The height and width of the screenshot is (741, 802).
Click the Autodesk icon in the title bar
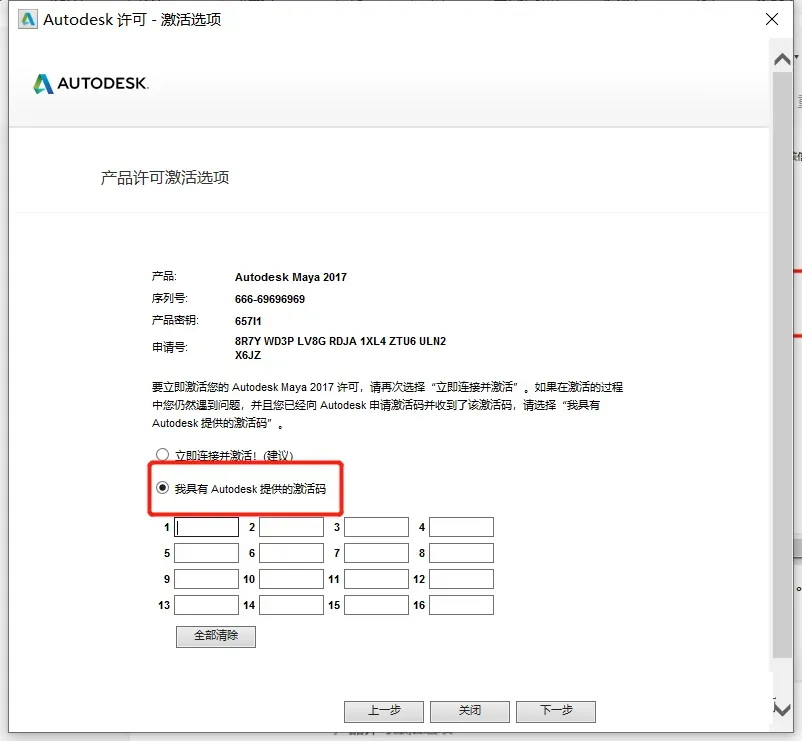coord(28,19)
